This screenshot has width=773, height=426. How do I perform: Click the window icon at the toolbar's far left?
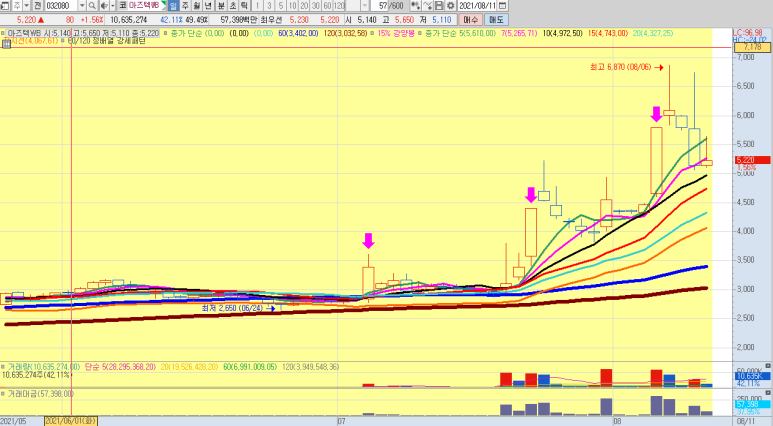[x=5, y=6]
